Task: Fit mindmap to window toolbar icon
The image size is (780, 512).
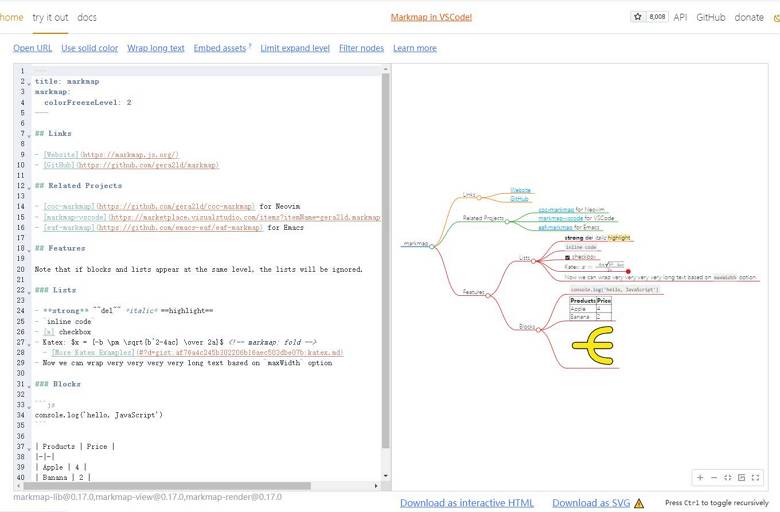Action: [x=728, y=477]
